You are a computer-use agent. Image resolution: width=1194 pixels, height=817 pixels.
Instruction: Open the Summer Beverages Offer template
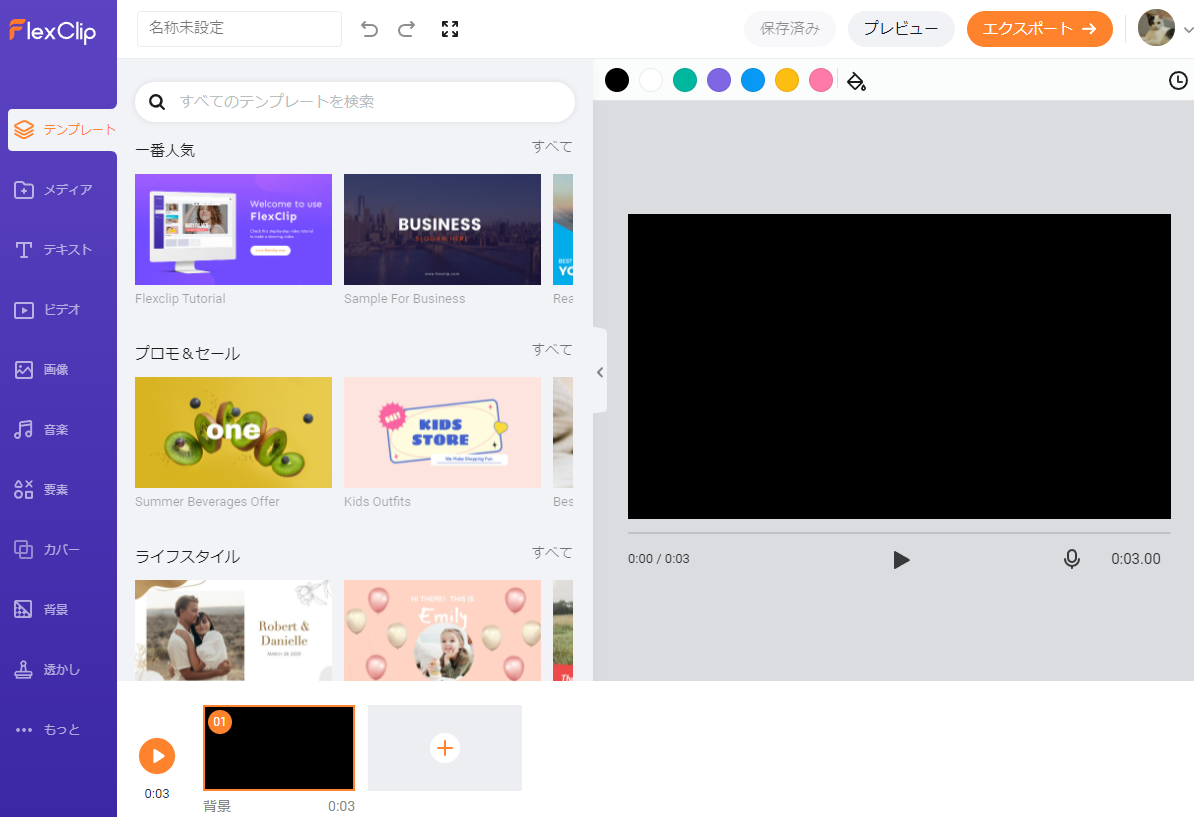[233, 432]
